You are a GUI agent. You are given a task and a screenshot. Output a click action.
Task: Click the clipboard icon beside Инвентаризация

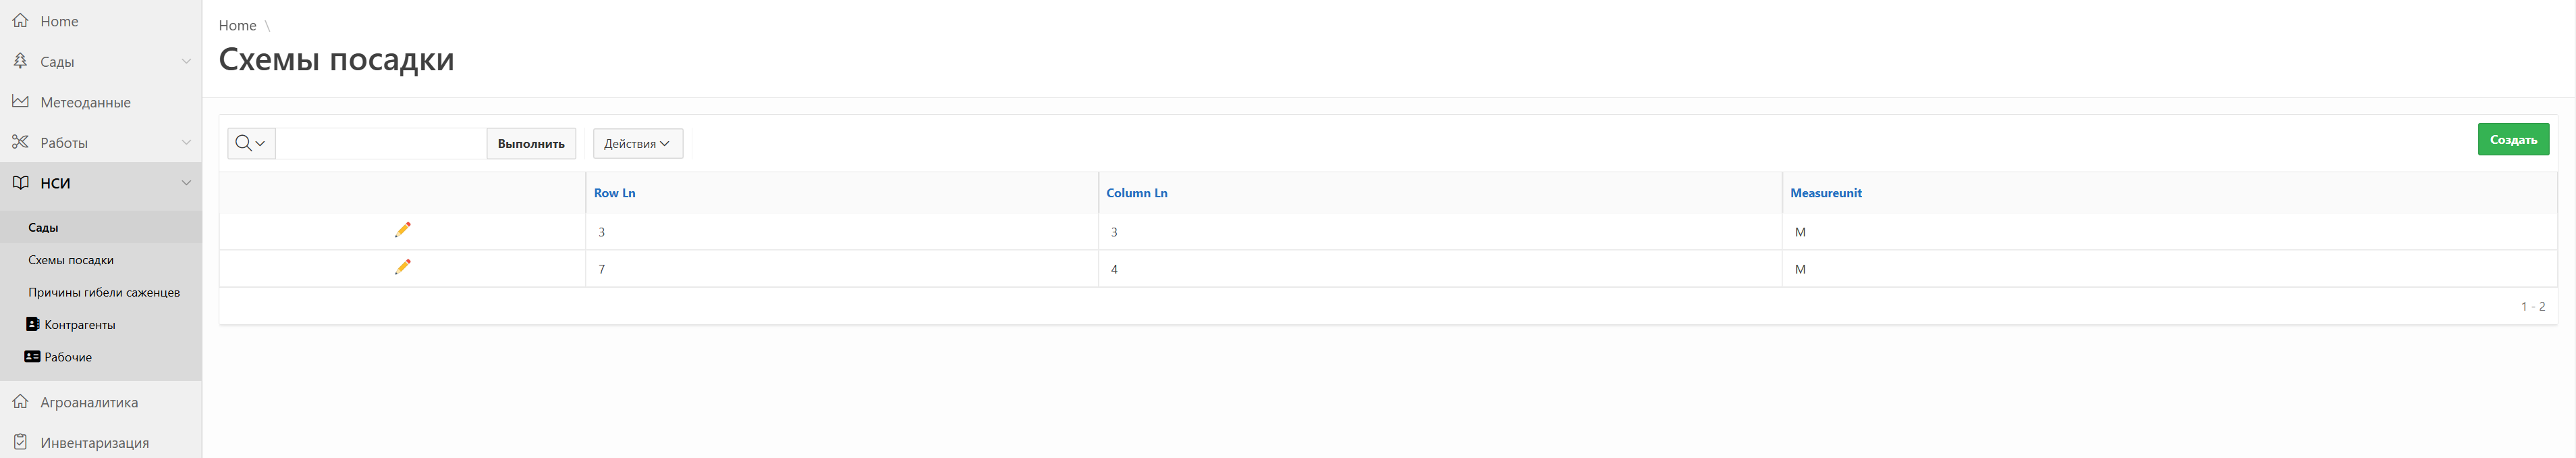(20, 441)
